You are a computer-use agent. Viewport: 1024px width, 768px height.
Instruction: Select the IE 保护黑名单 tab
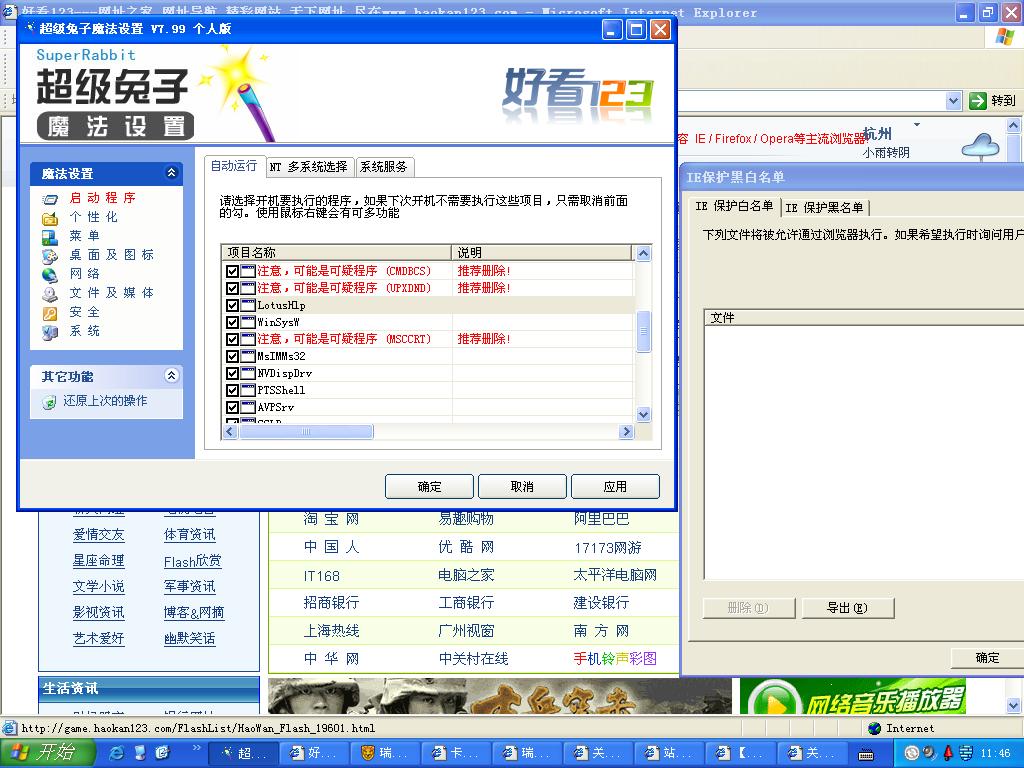pyautogui.click(x=824, y=208)
